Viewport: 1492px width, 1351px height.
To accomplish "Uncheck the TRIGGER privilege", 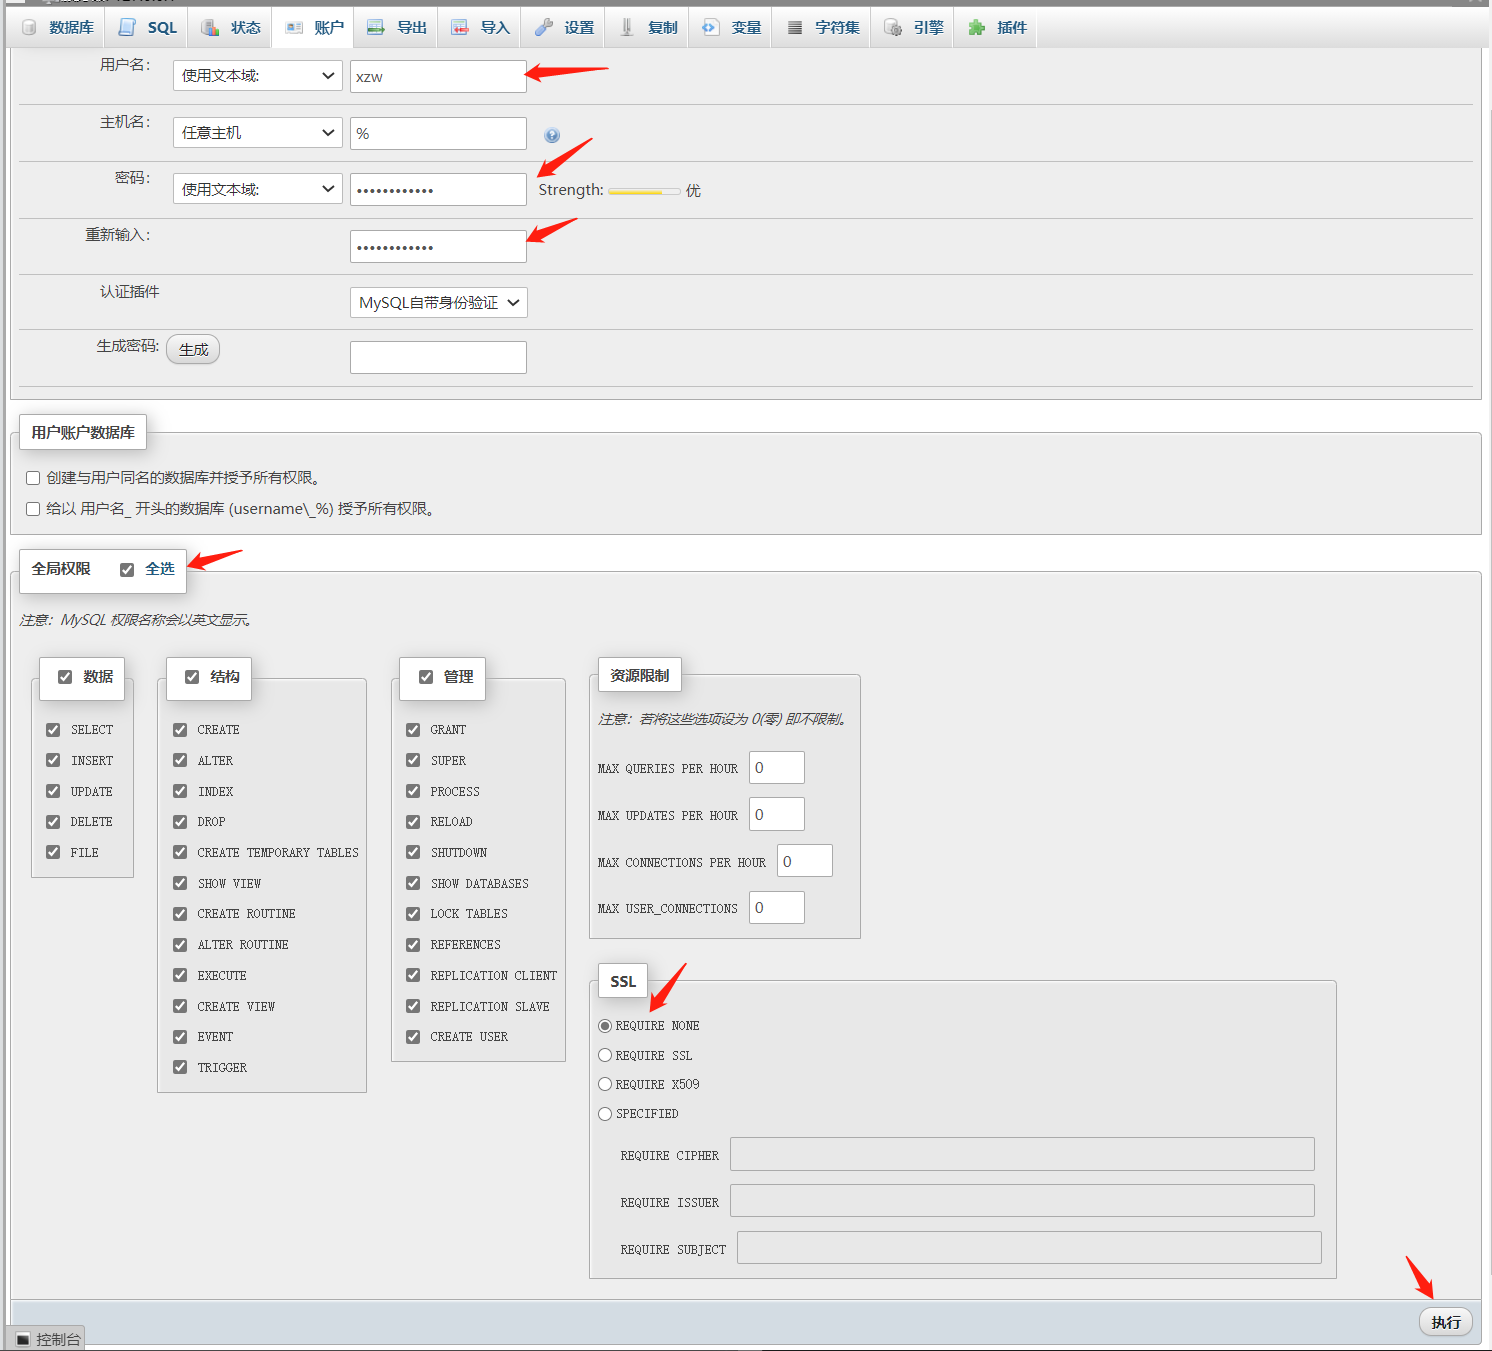I will pos(180,1067).
